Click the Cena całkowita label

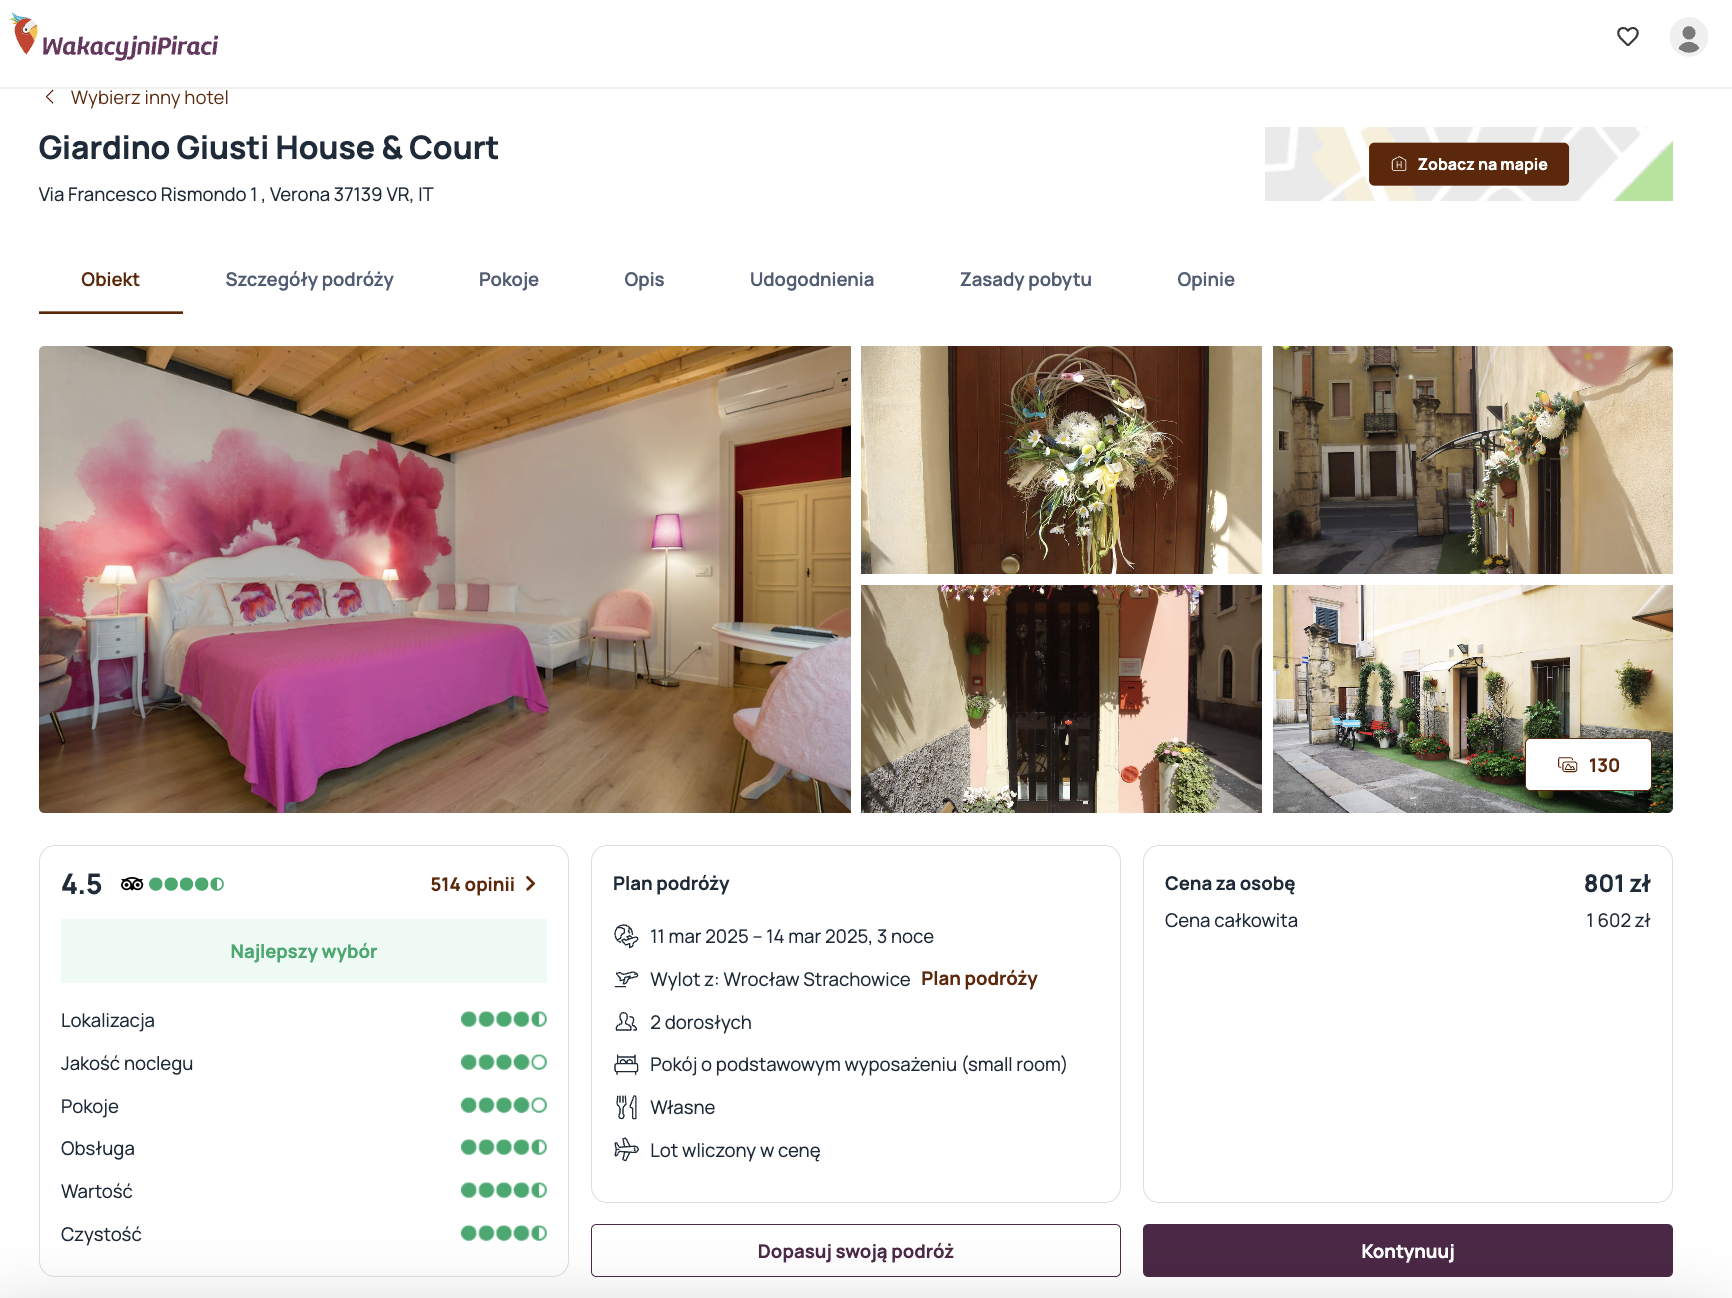click(x=1231, y=920)
